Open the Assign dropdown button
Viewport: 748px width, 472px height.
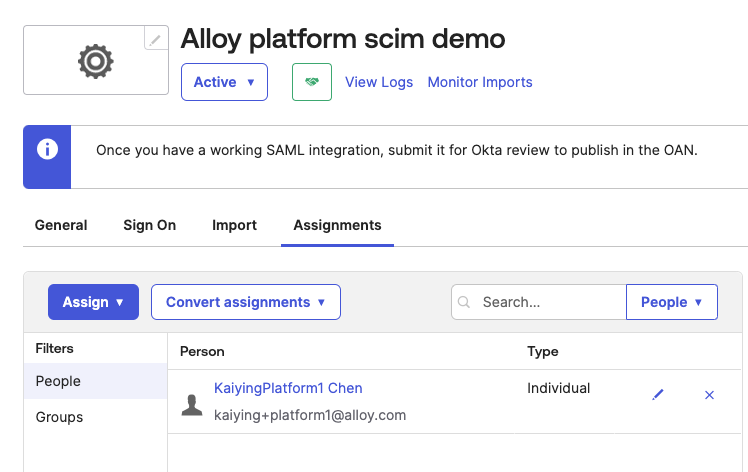pos(94,302)
